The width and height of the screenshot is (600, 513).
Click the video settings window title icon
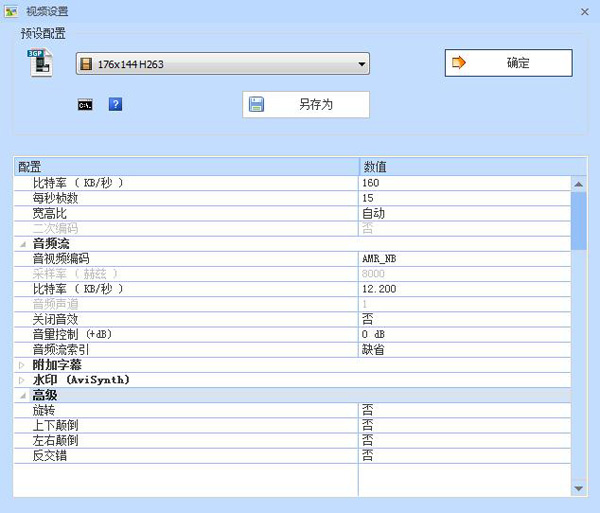click(x=11, y=11)
